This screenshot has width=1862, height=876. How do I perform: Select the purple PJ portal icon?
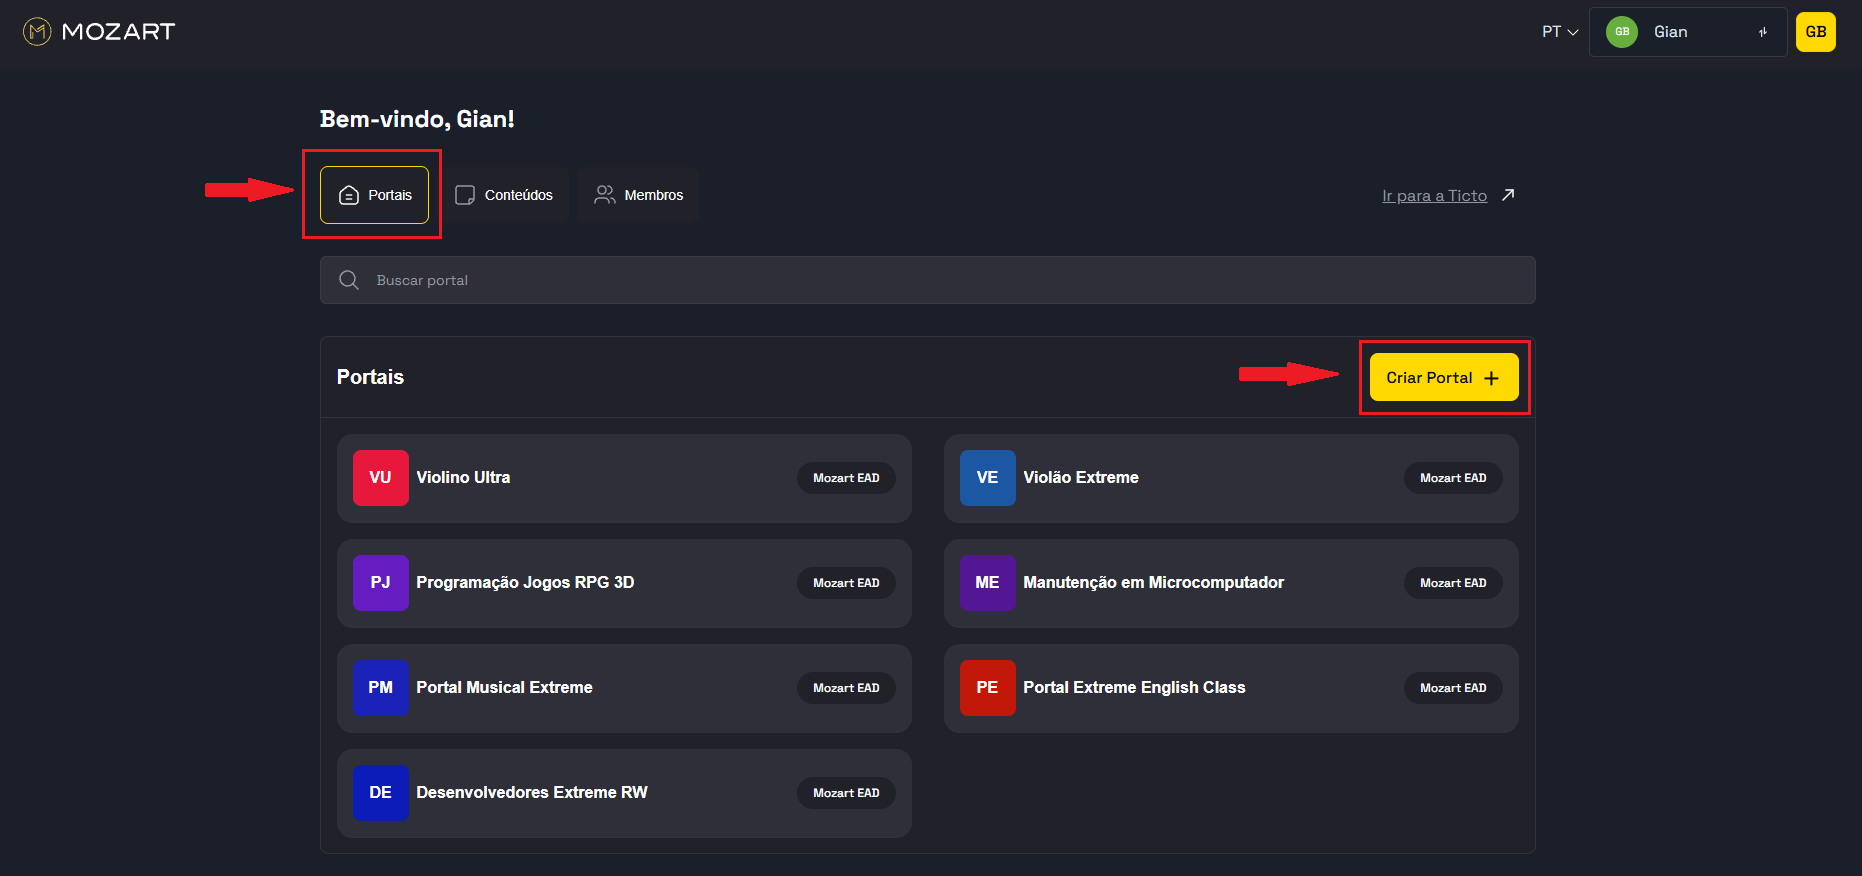tap(380, 583)
